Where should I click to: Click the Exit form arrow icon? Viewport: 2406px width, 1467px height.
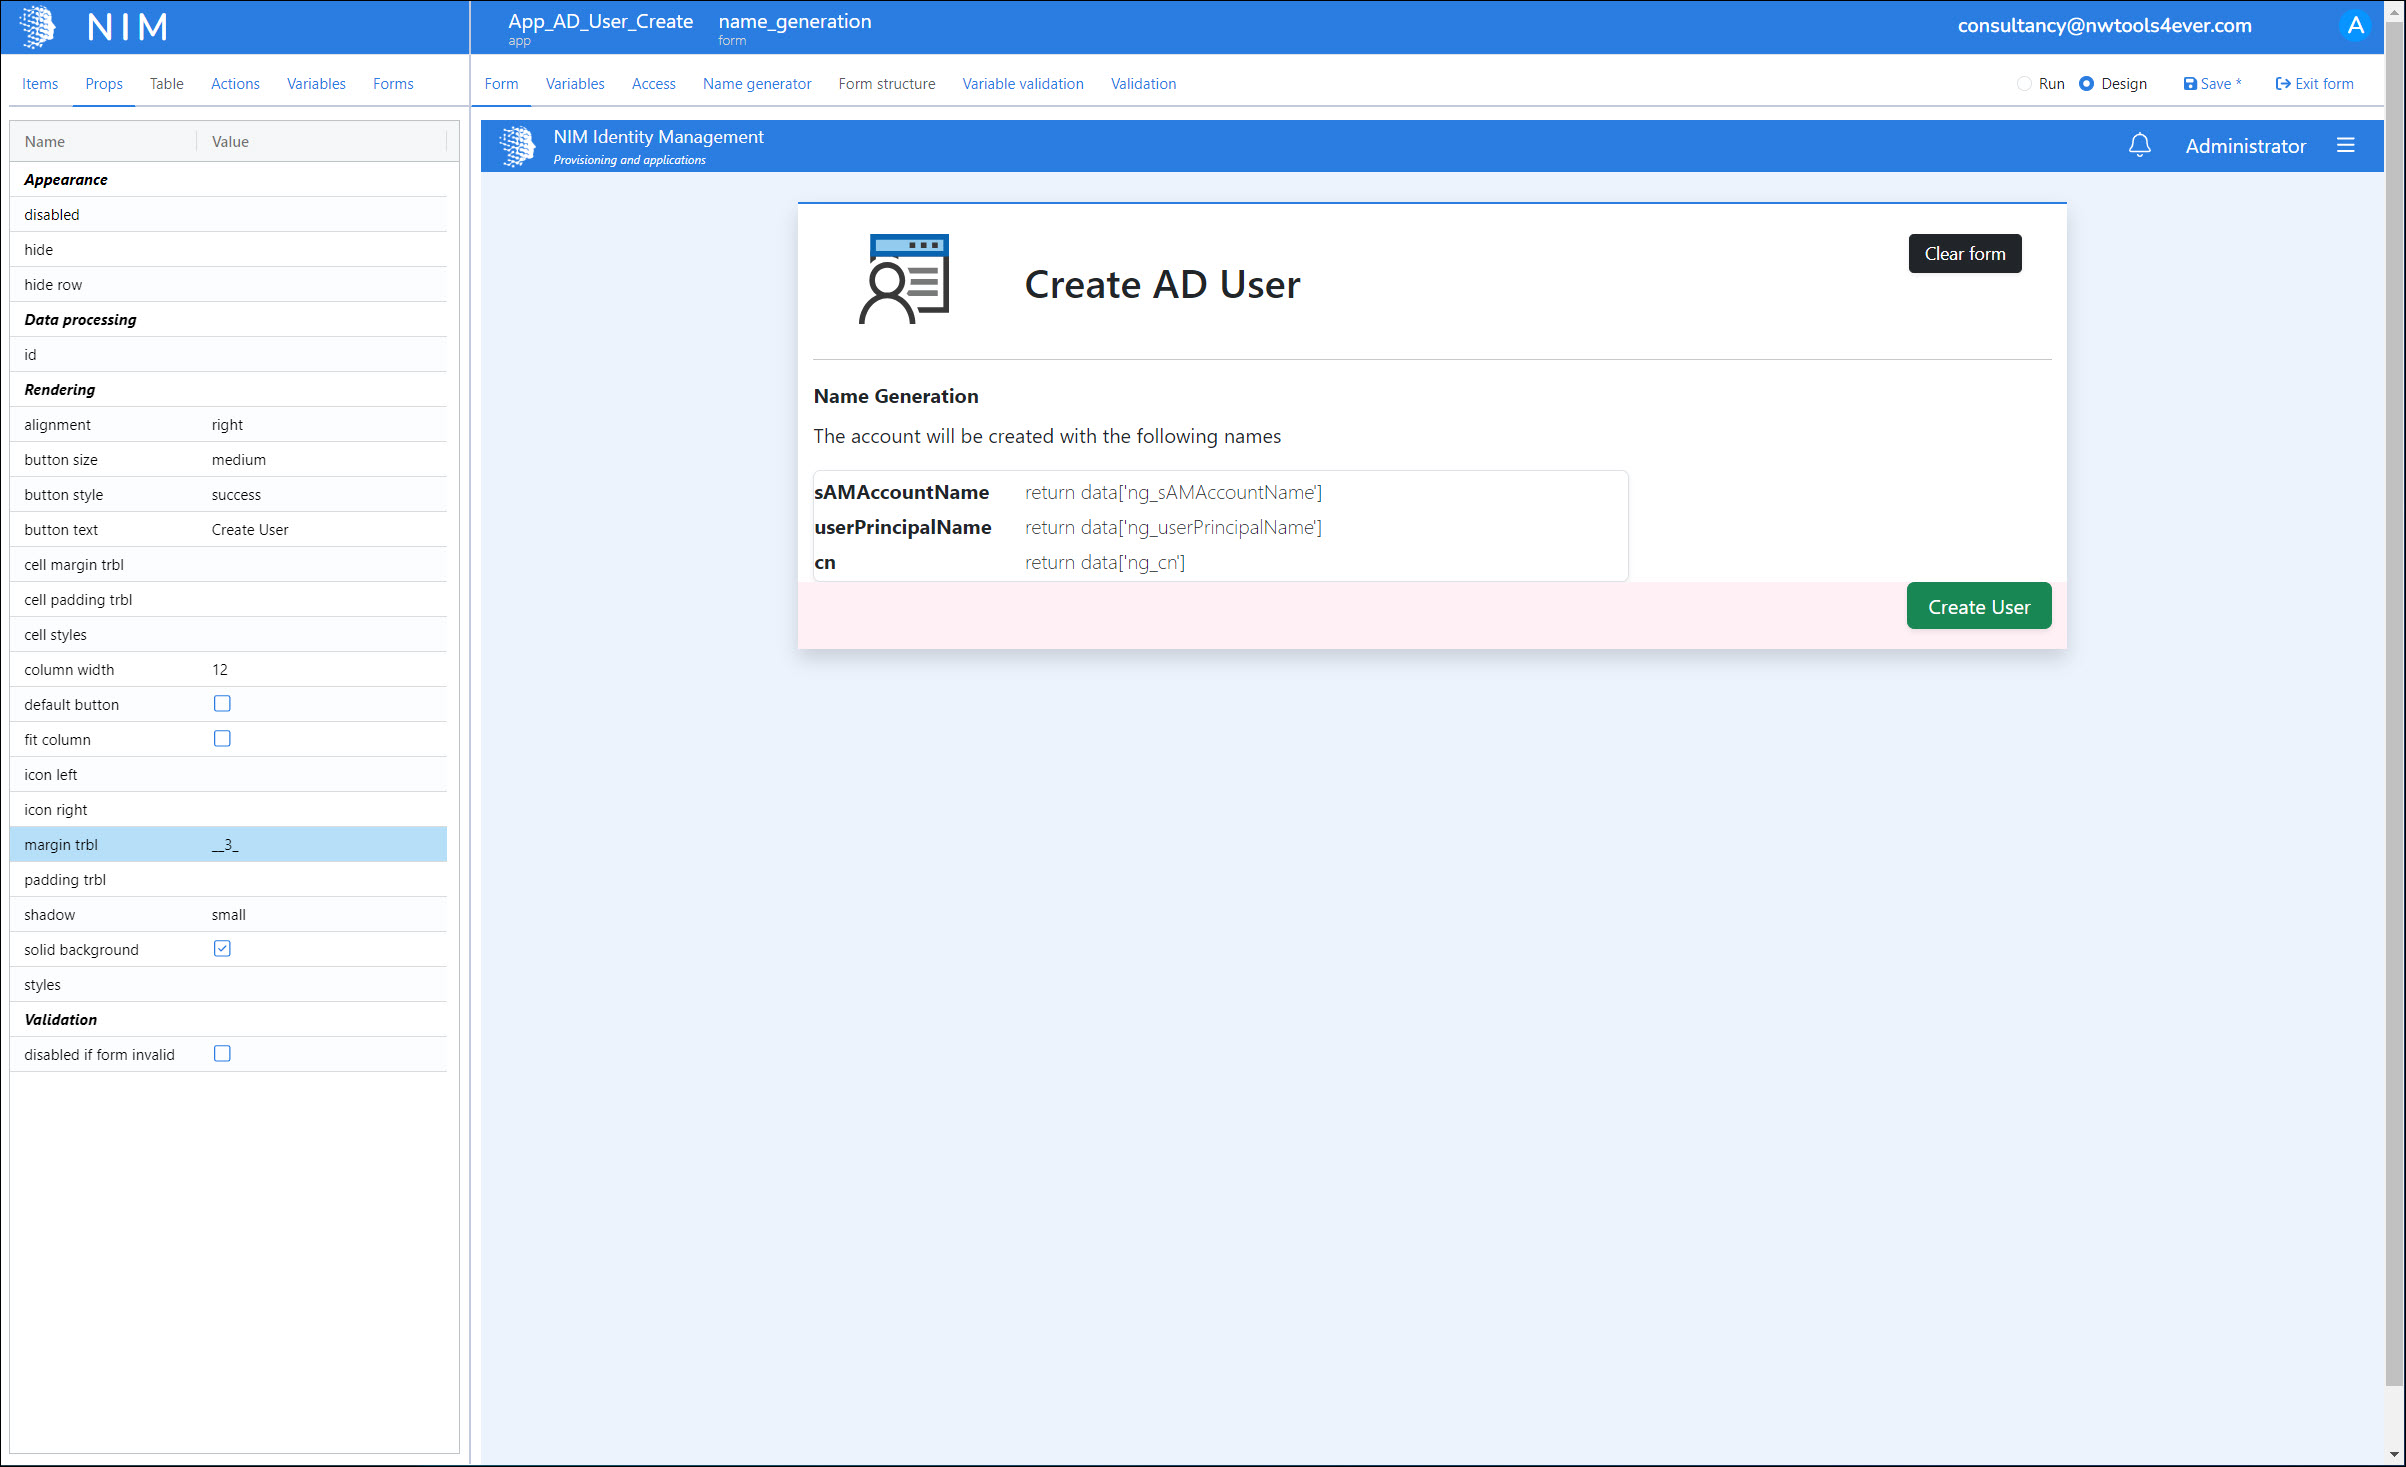(2282, 84)
